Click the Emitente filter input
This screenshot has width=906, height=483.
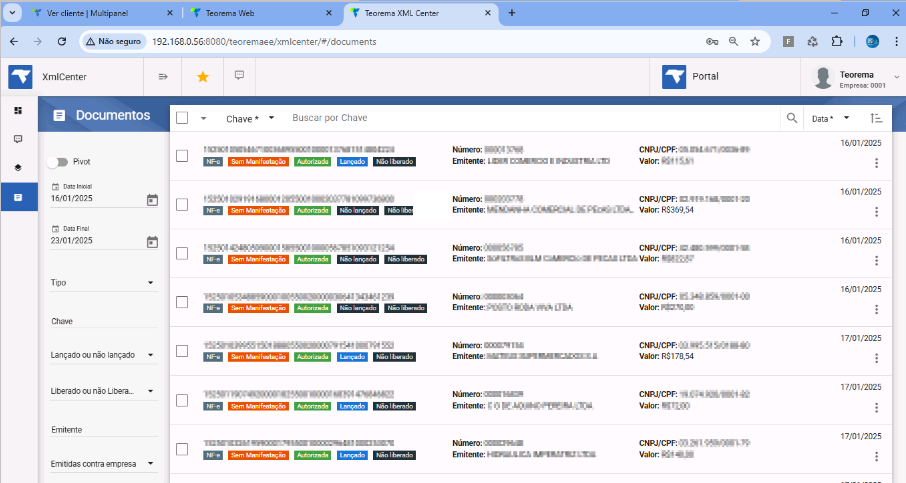point(103,430)
